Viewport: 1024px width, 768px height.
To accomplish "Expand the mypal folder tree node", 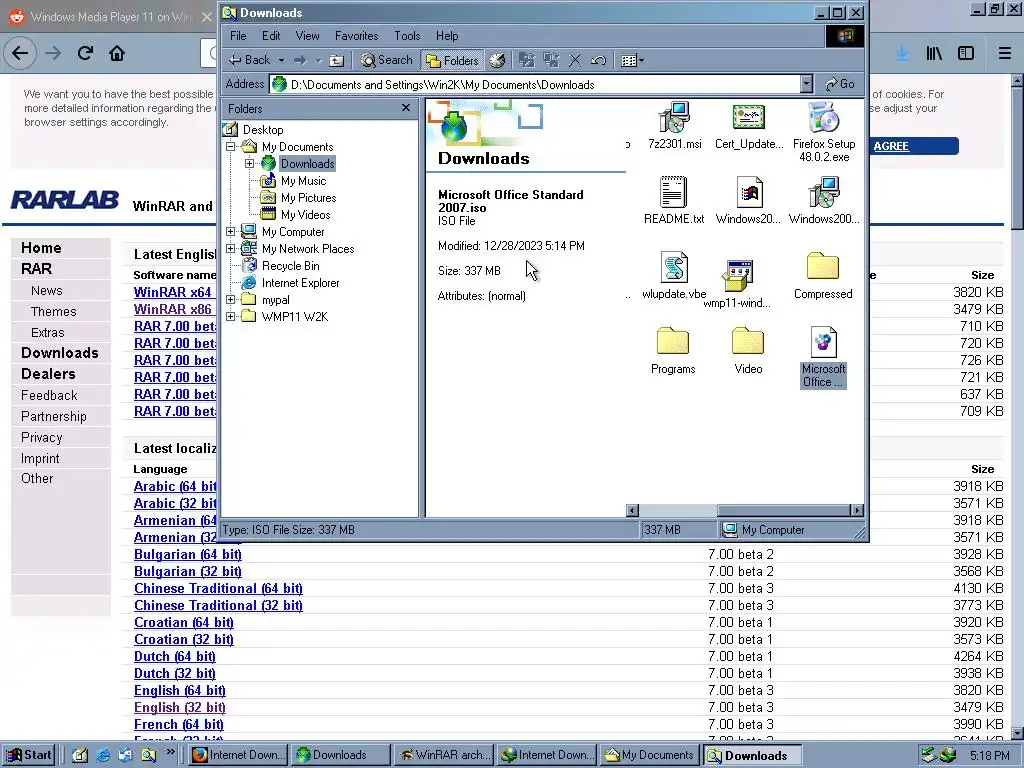I will point(231,300).
